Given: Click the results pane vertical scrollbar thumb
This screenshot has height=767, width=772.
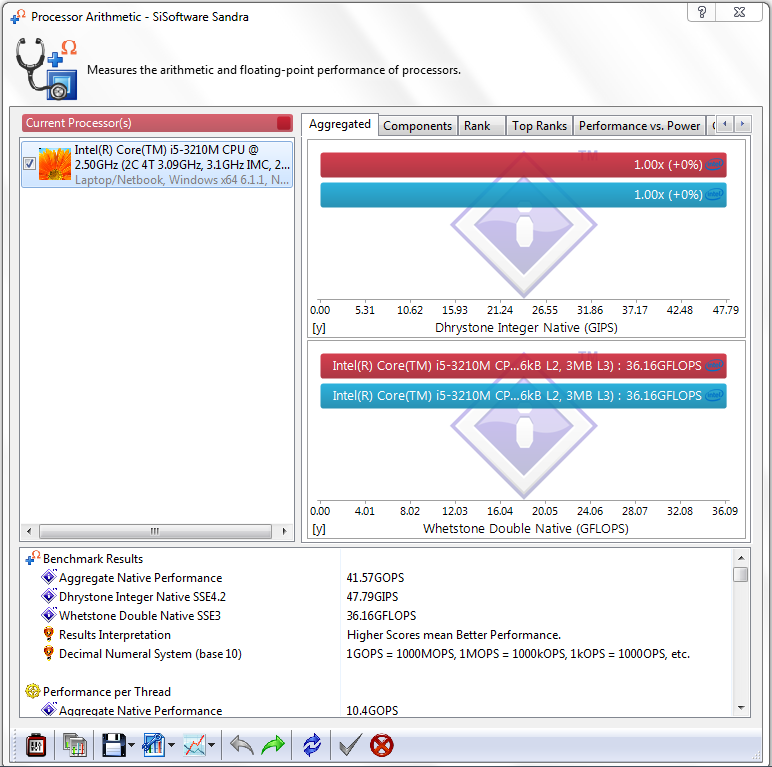Looking at the screenshot, I should tap(740, 575).
